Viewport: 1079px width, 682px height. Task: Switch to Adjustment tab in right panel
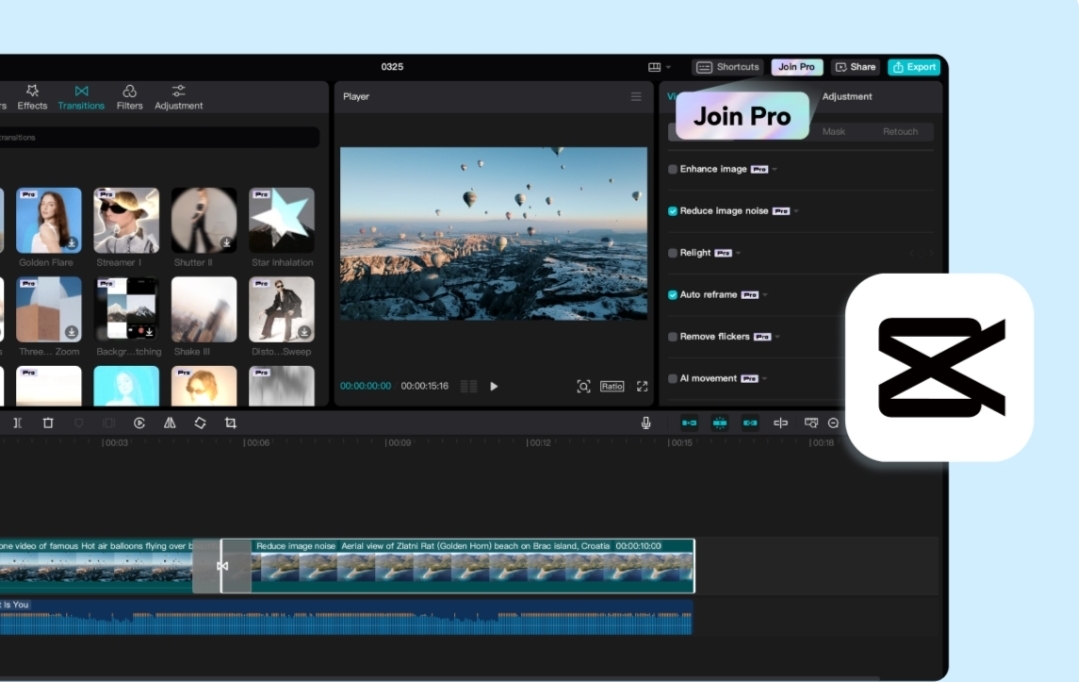[847, 96]
